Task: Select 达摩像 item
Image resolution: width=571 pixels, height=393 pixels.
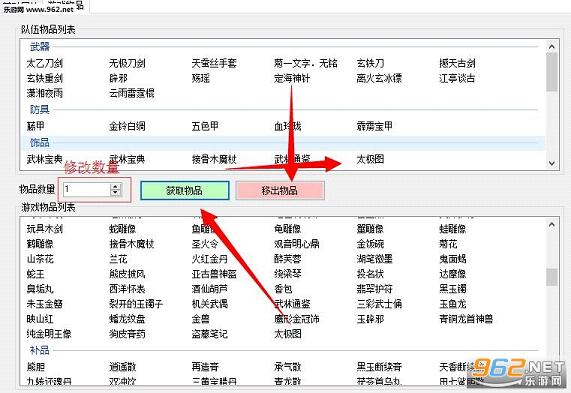Action: point(453,274)
